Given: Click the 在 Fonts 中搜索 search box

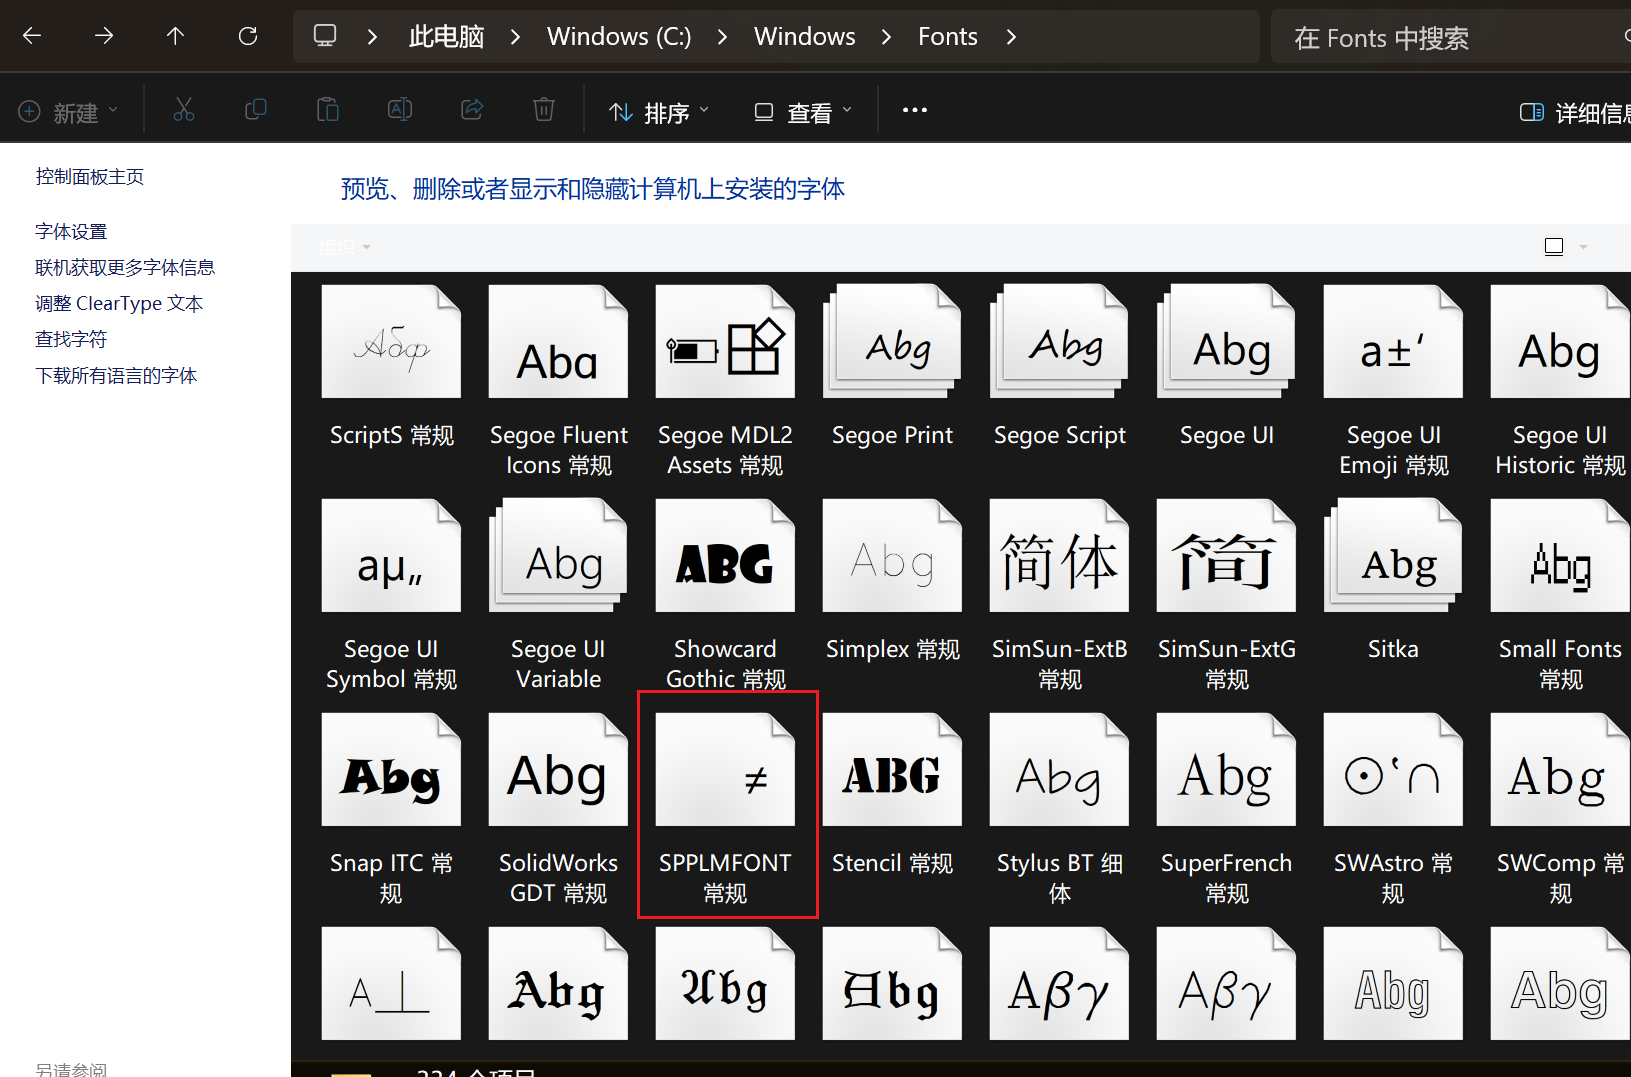Looking at the screenshot, I should (1450, 37).
